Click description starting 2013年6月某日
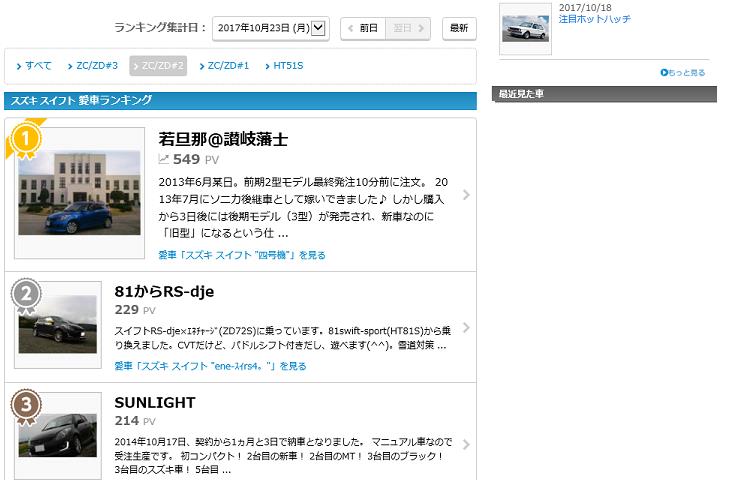 [303, 207]
